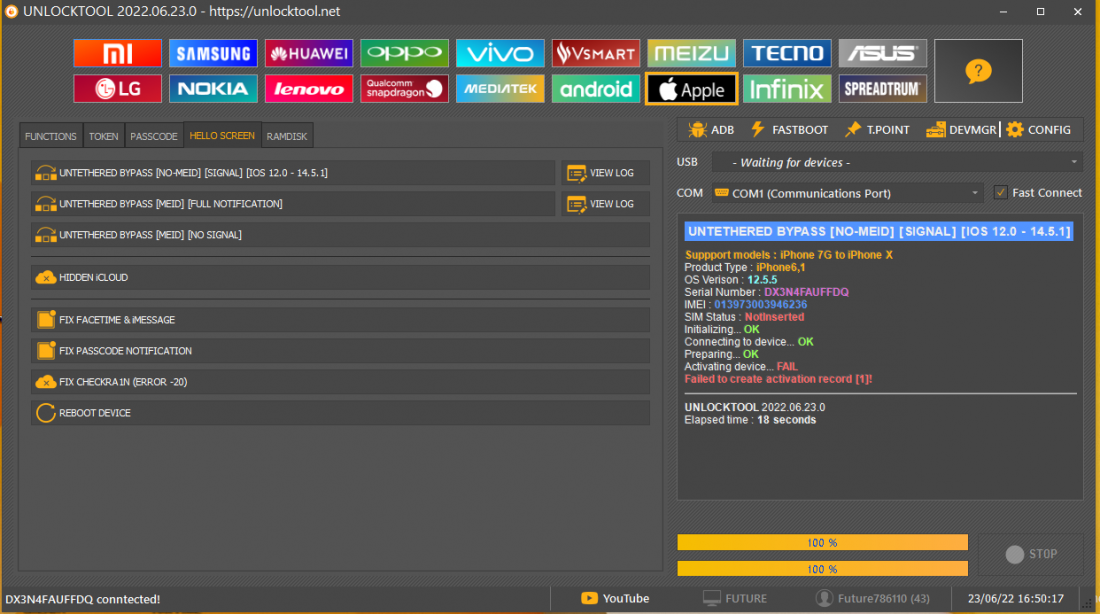Click the 'Failed to create activation record' message

click(778, 379)
